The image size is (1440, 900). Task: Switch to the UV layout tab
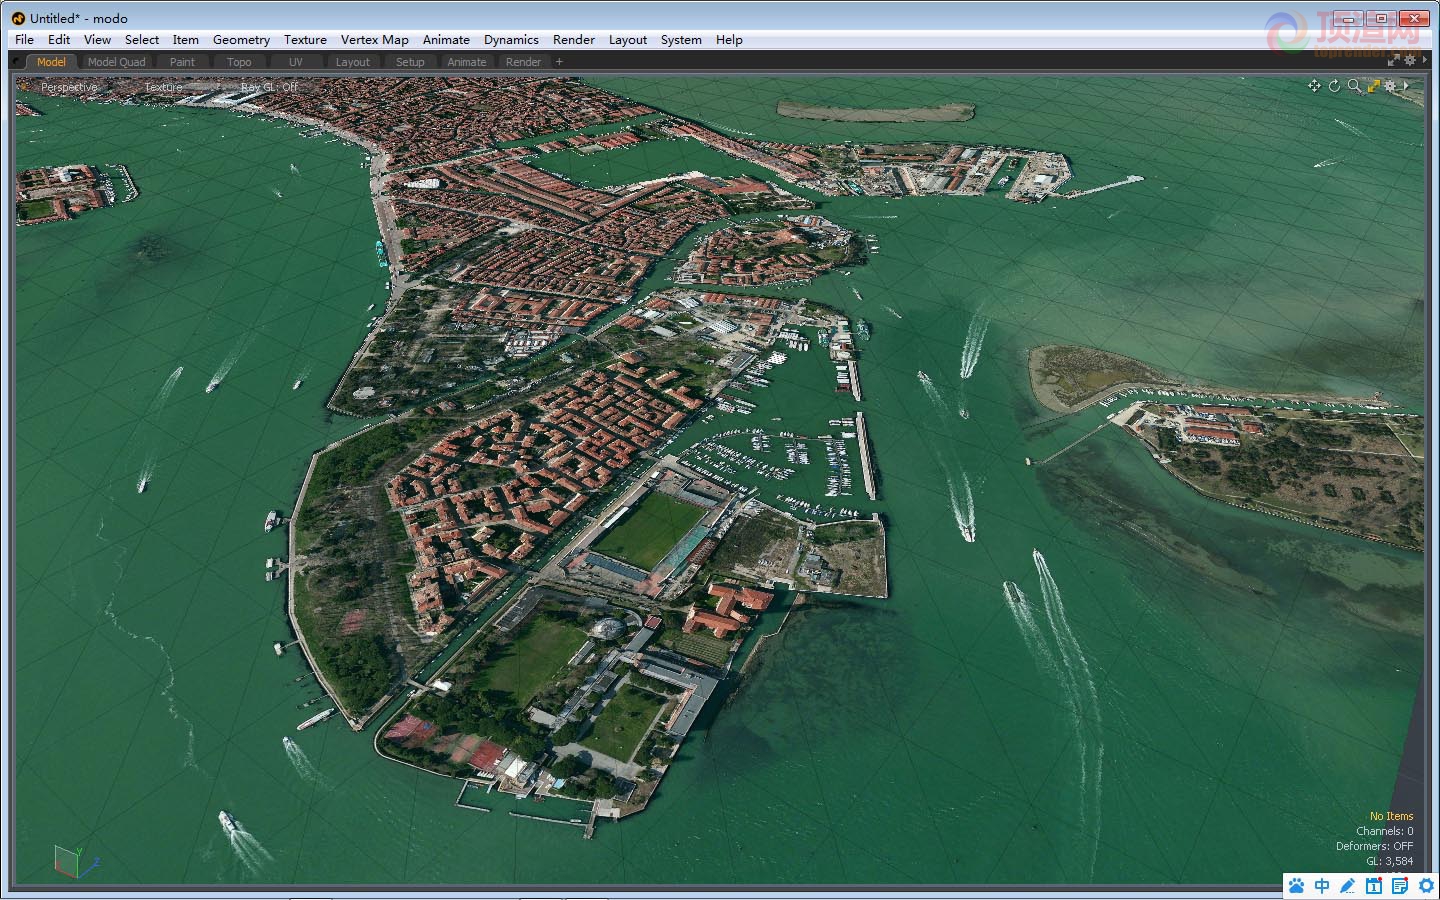pos(296,62)
